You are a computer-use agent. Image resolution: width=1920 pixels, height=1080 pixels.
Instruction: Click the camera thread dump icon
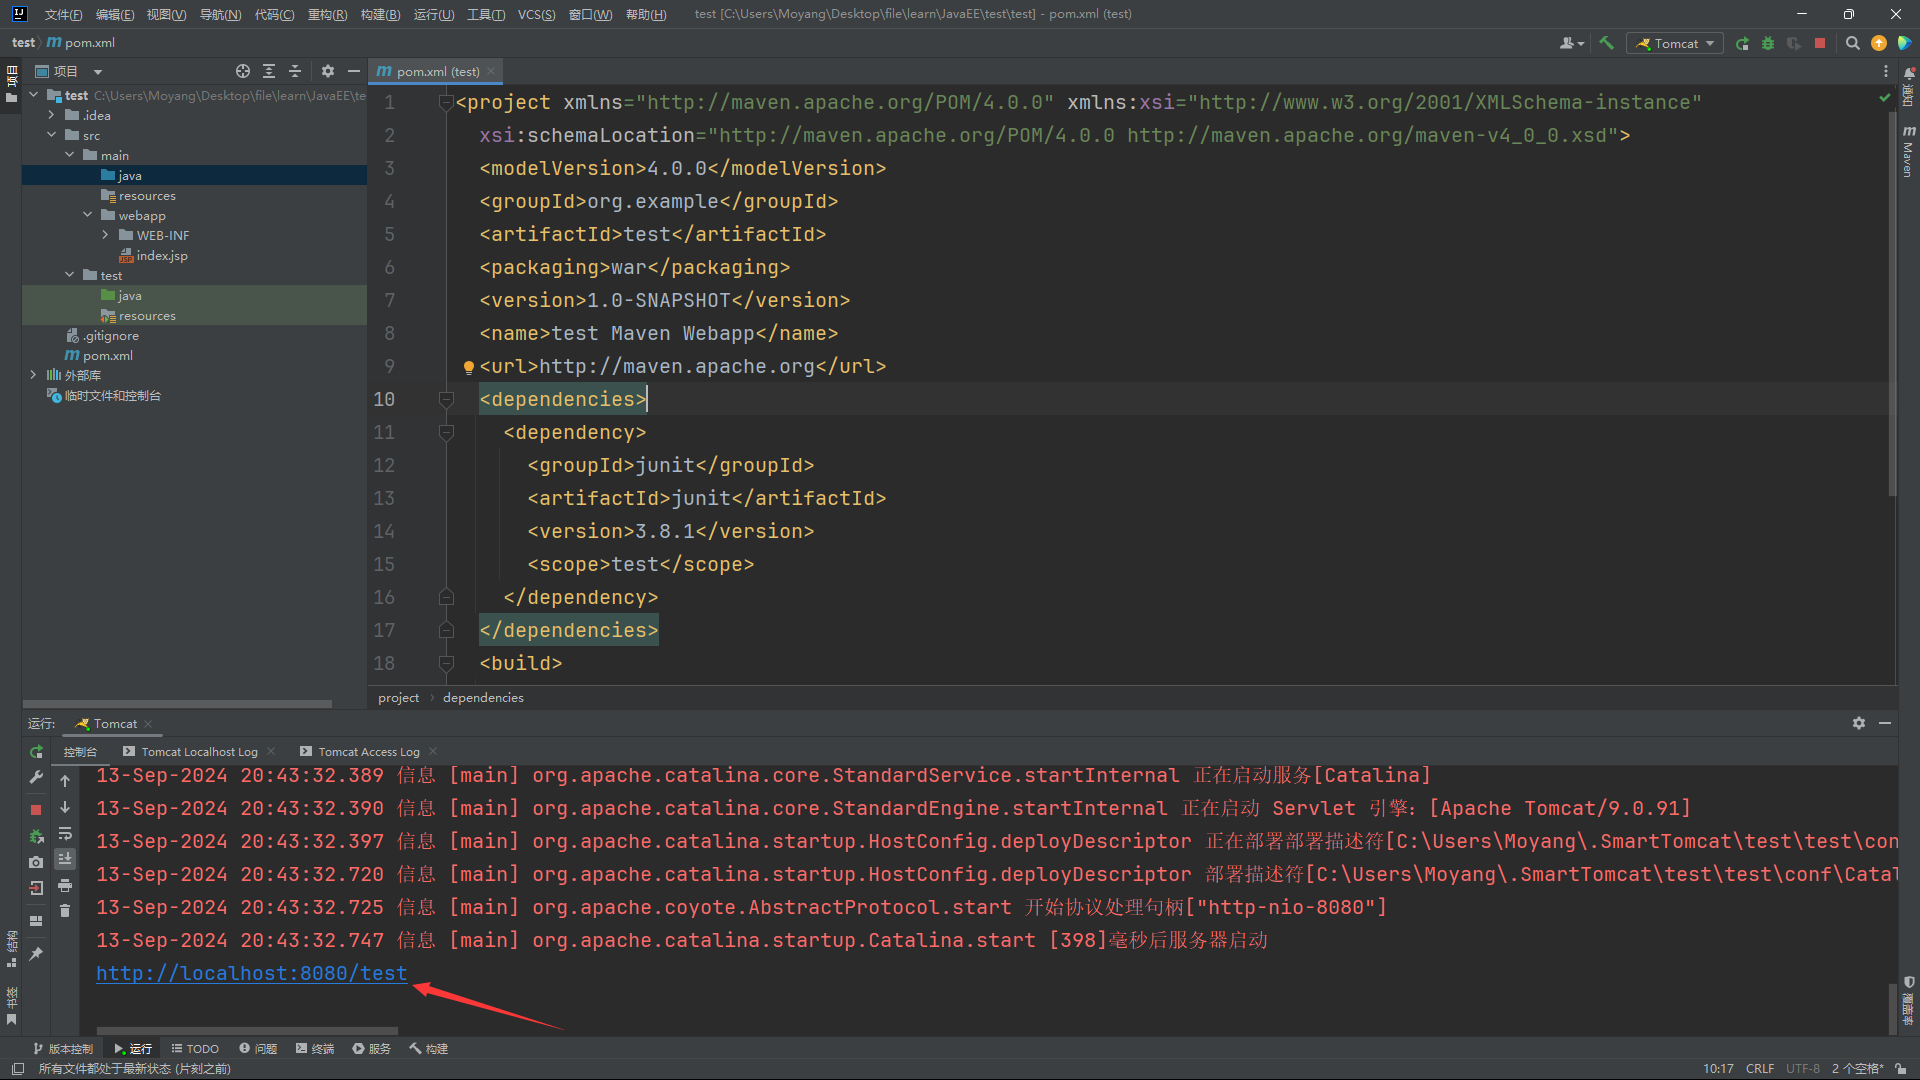36,861
